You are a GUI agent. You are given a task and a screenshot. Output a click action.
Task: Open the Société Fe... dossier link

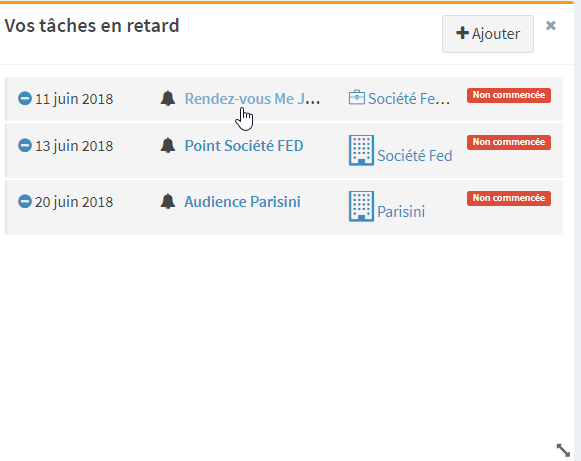(x=409, y=99)
